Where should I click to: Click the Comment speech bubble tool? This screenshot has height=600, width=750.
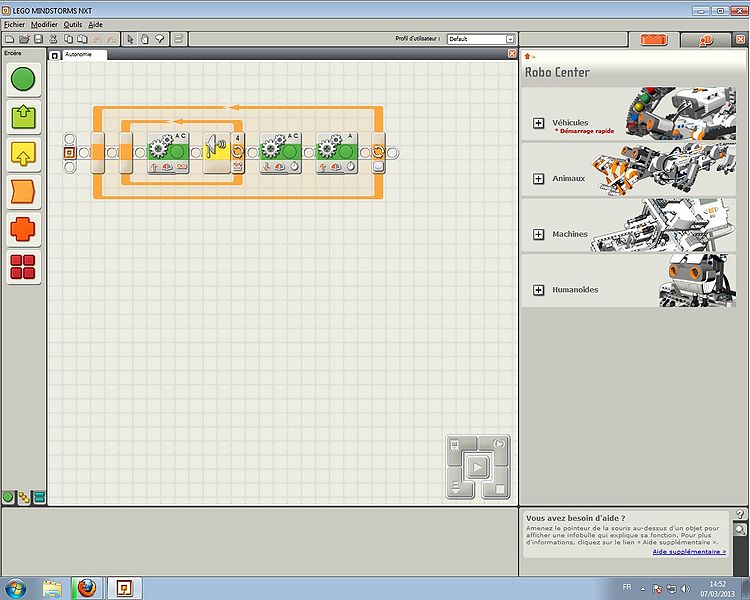point(158,39)
